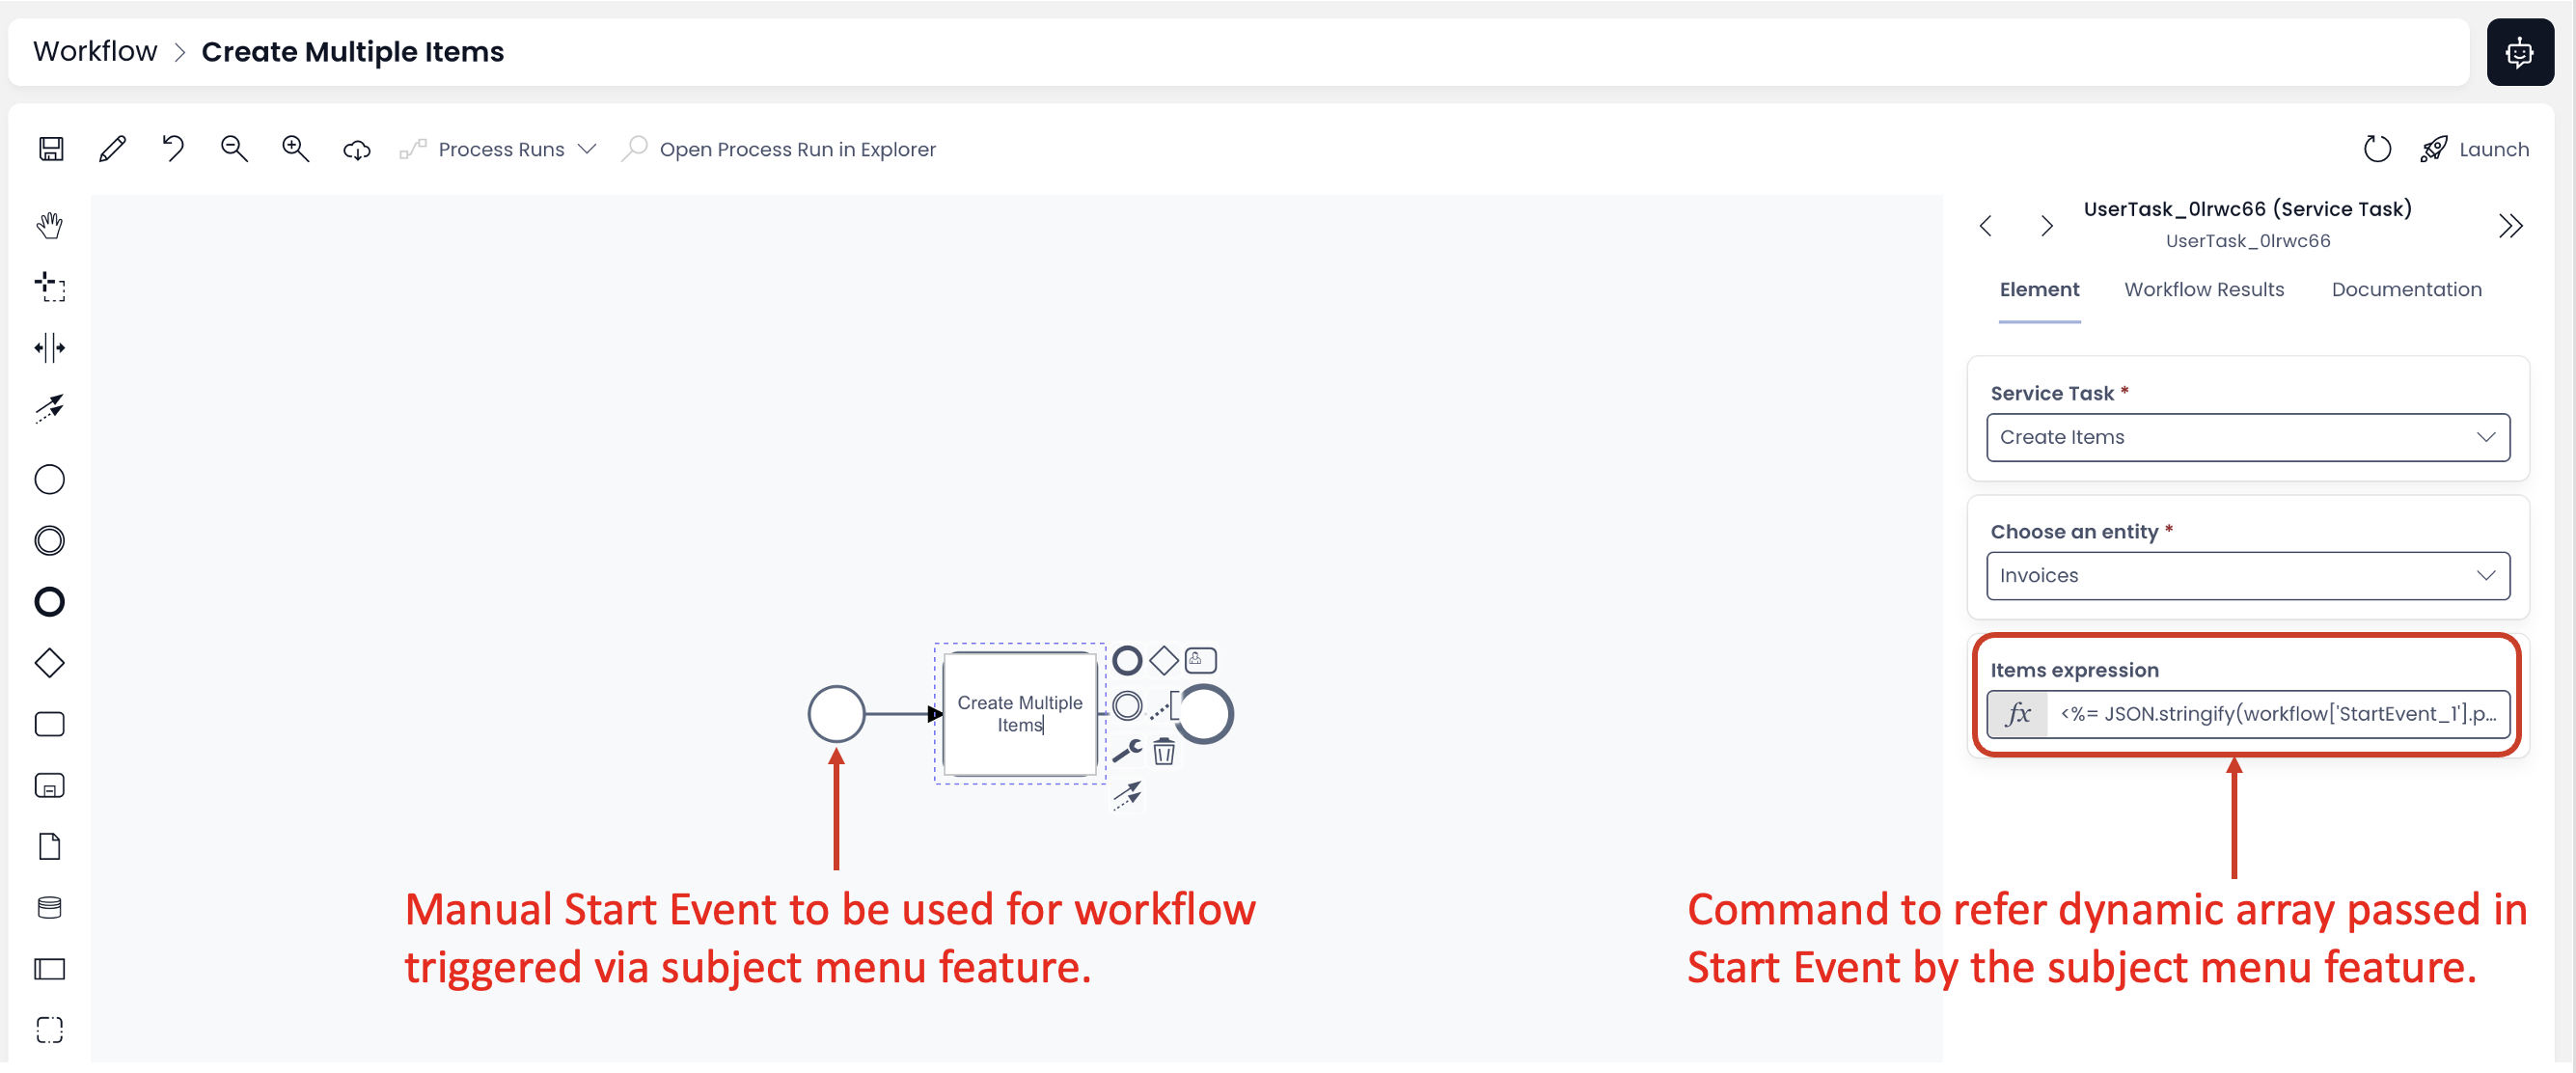Zoom out of the canvas
This screenshot has width=2576, height=1073.
234,149
